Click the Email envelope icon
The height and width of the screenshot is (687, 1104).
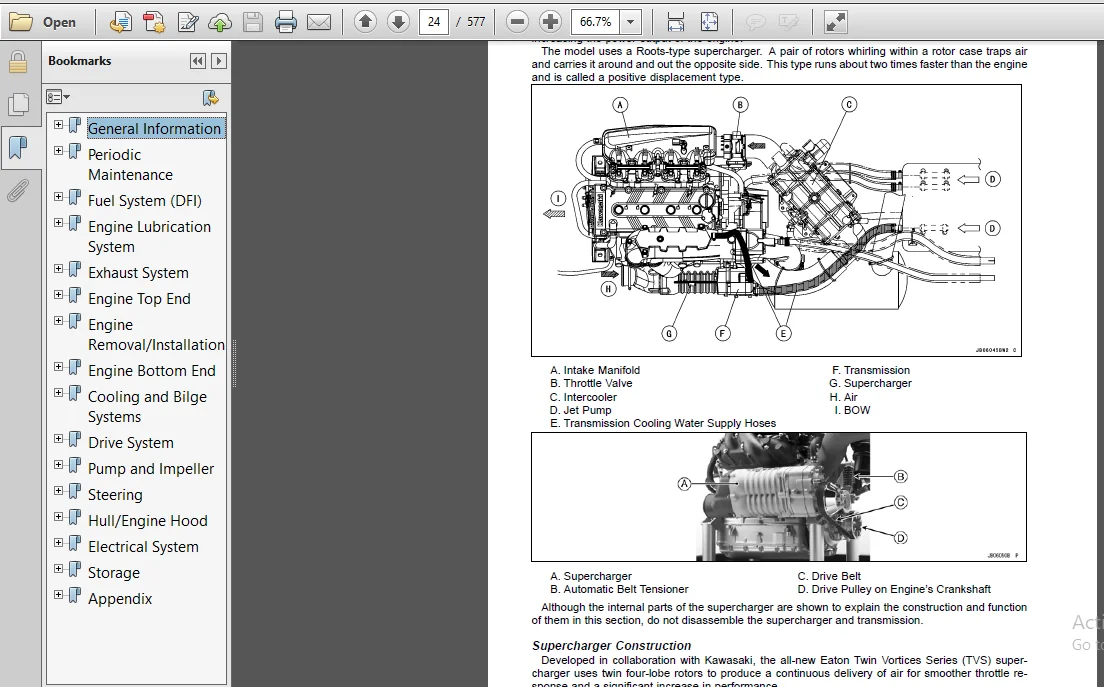pos(319,22)
